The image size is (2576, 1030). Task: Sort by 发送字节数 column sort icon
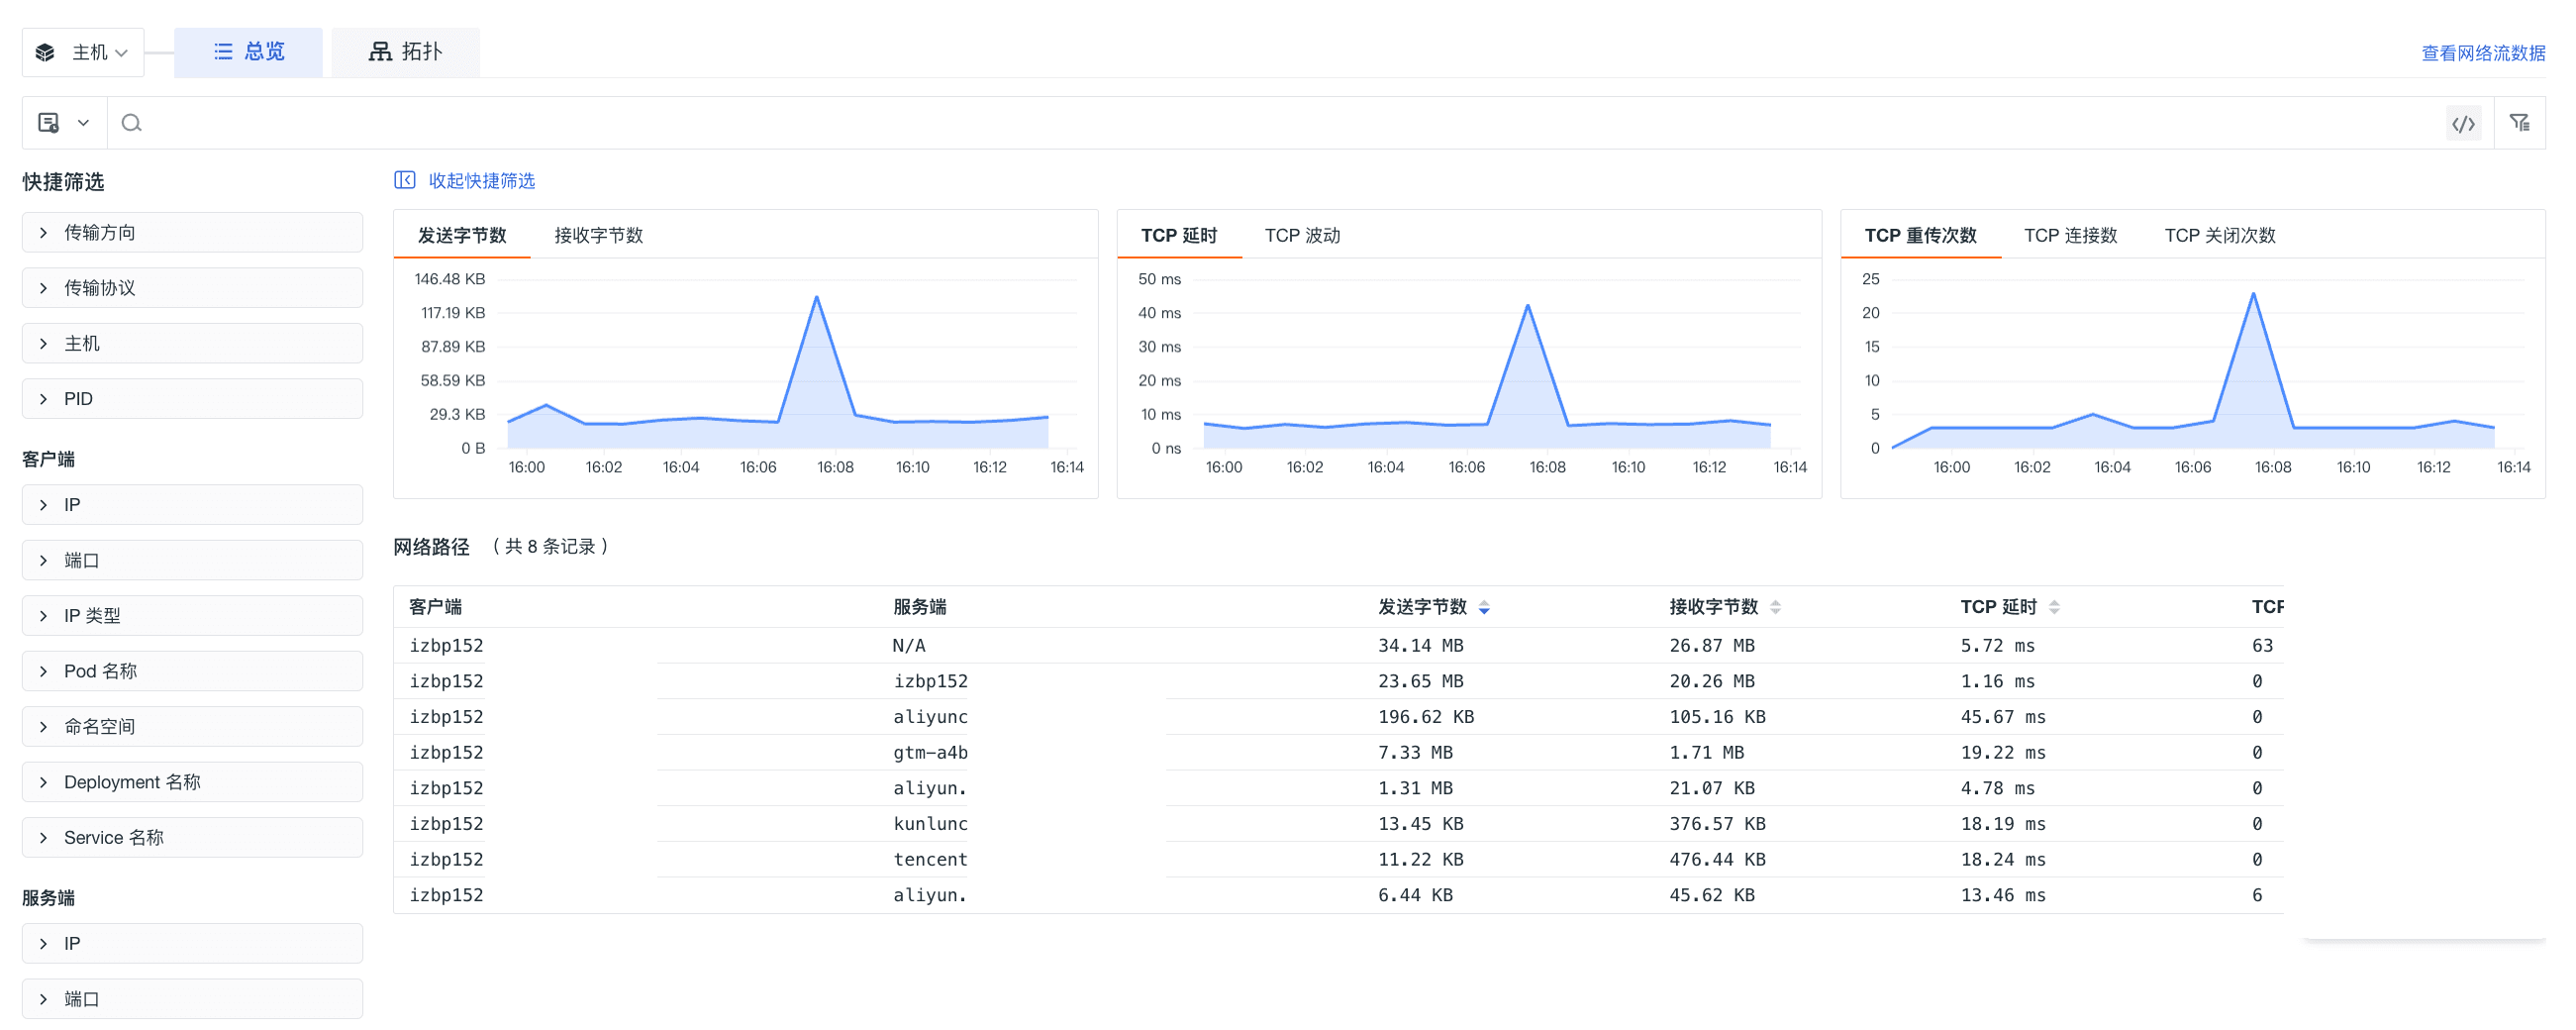click(x=1484, y=607)
